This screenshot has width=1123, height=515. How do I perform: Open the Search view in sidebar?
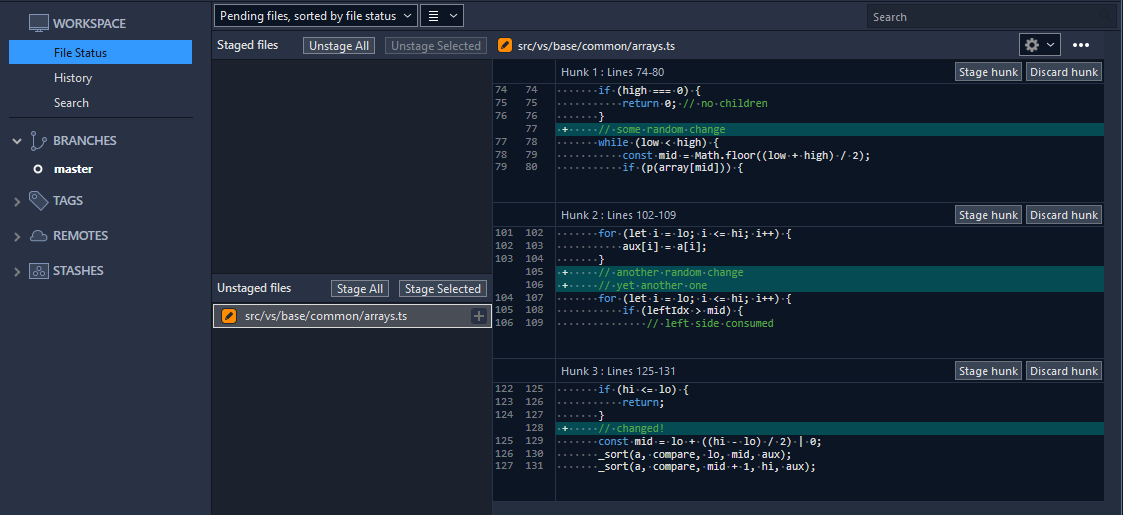(x=71, y=102)
